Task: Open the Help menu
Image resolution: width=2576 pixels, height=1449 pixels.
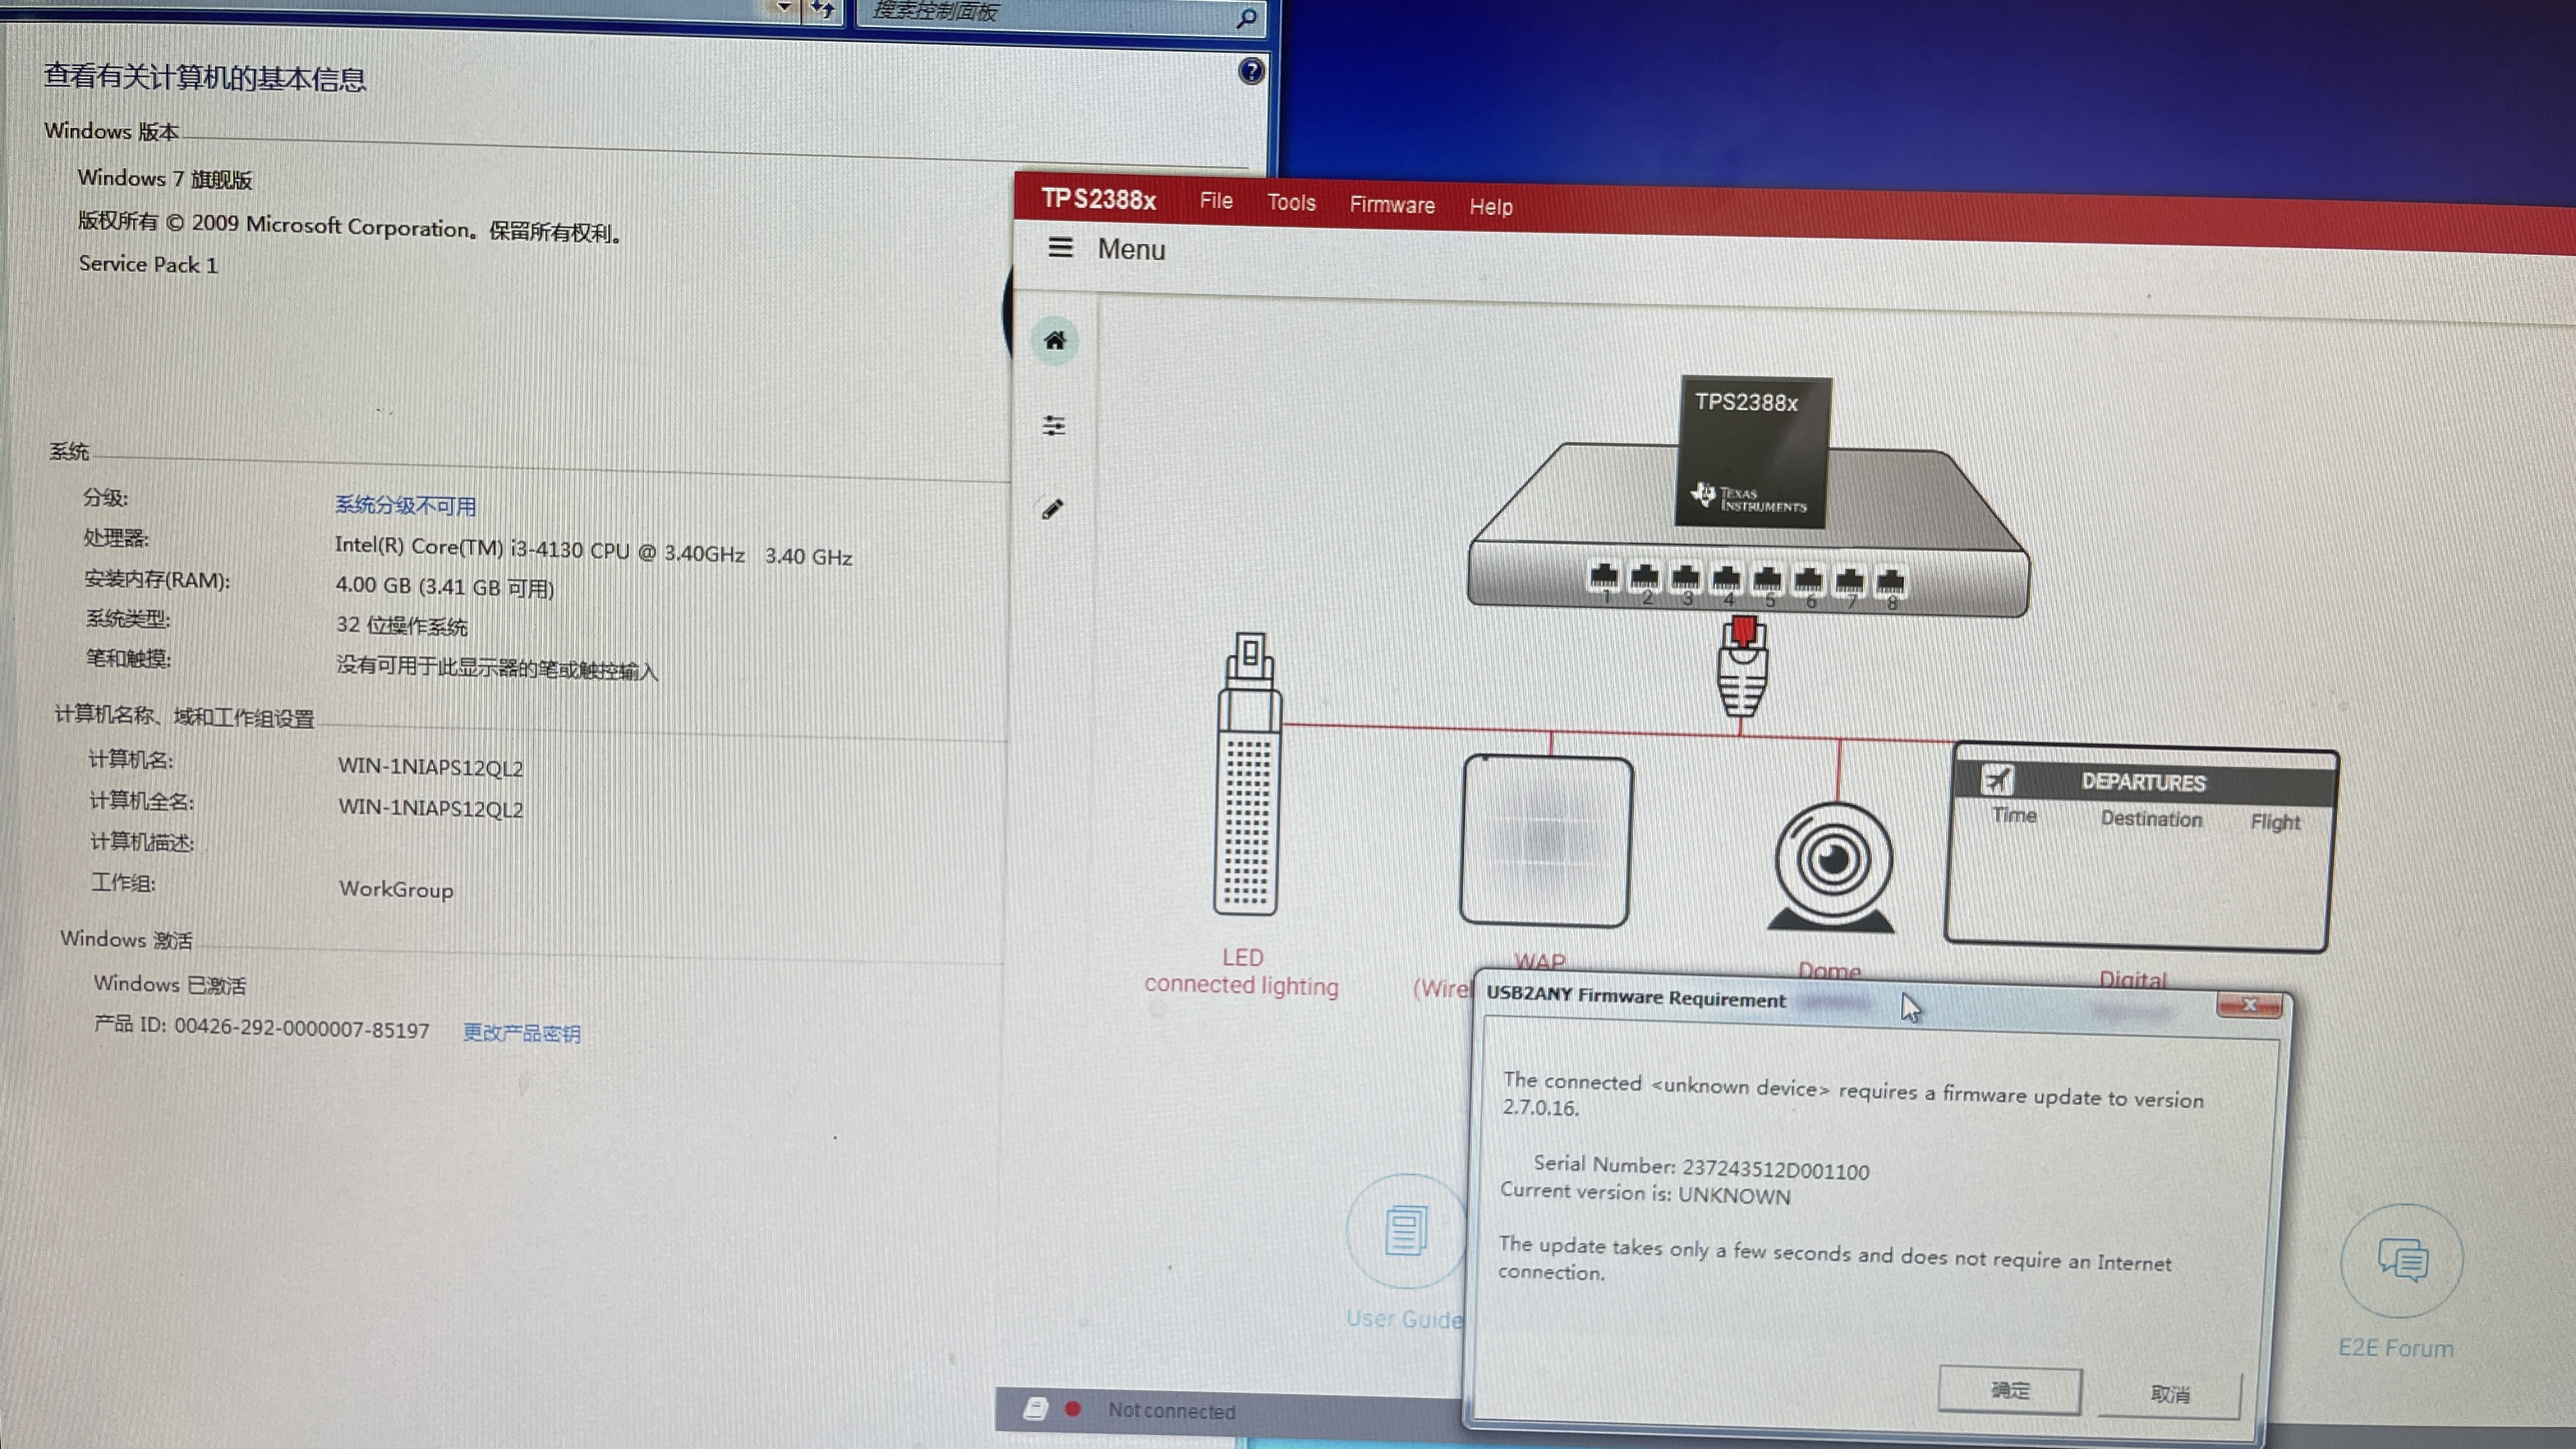Action: point(1490,207)
